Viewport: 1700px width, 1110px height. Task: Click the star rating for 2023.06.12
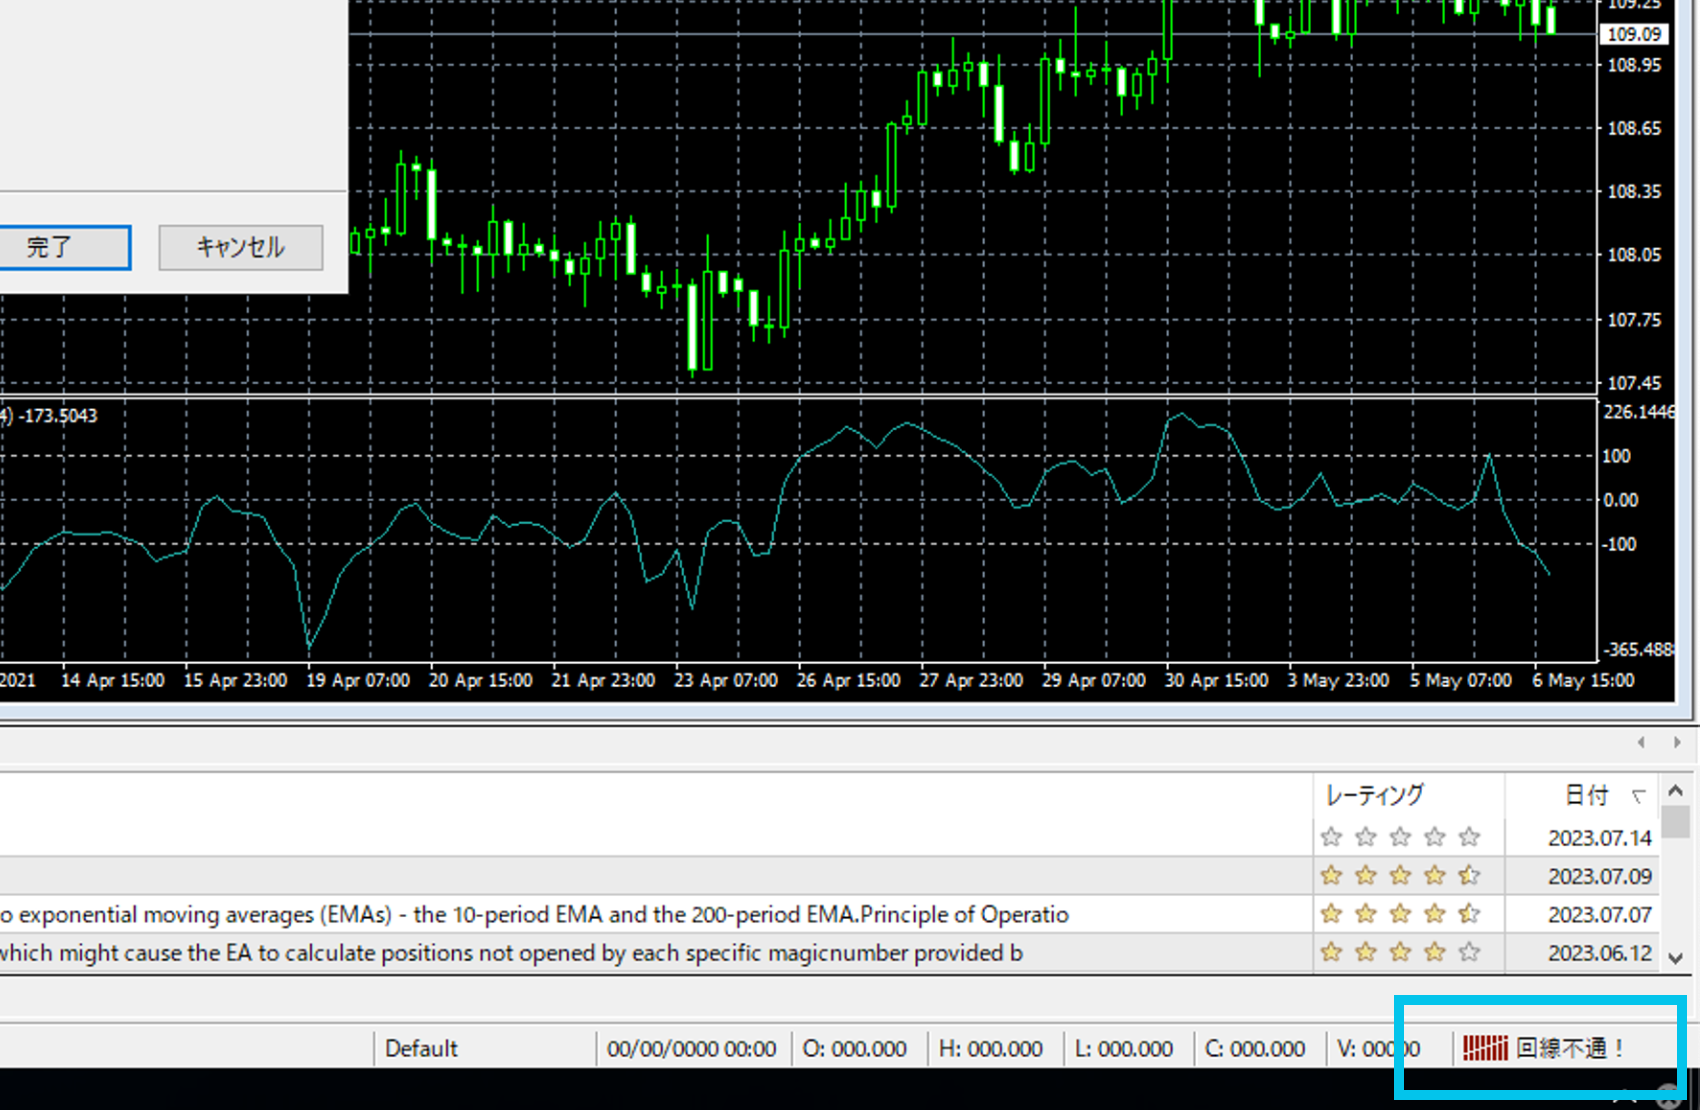(x=1399, y=953)
